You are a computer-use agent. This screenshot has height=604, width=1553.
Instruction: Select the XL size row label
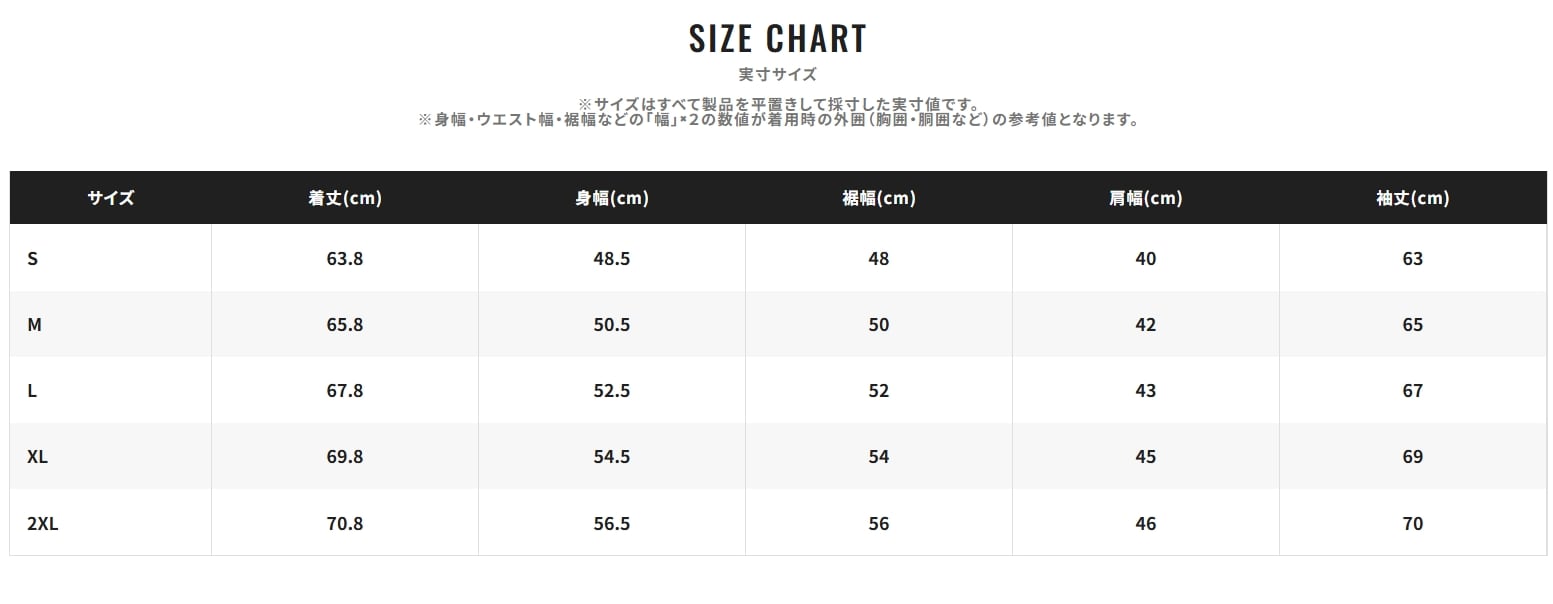[x=38, y=457]
